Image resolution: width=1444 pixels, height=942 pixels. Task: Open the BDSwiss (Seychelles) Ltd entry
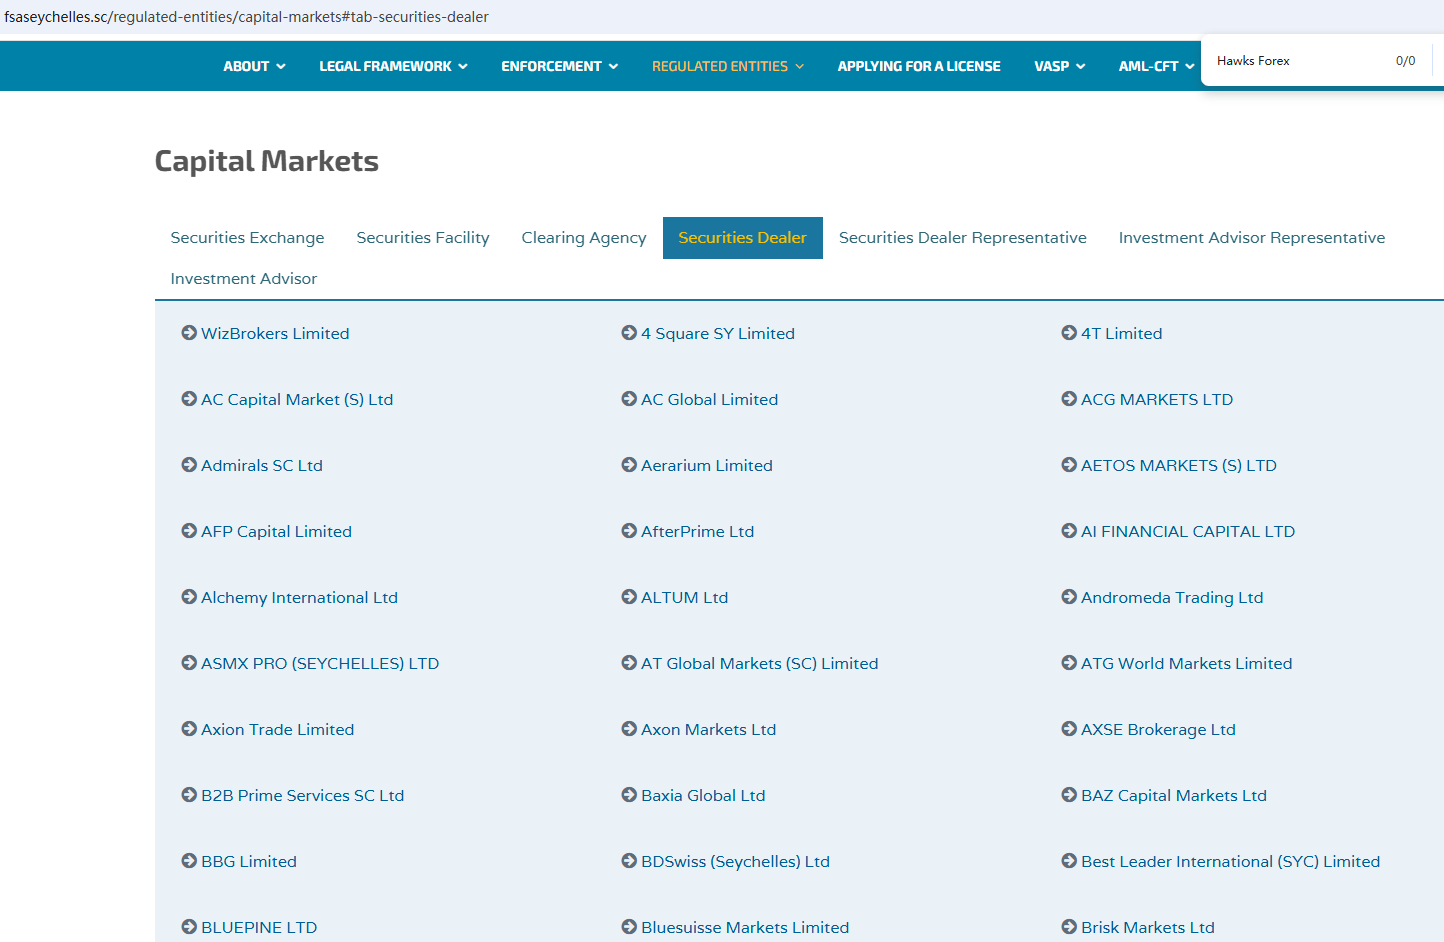pyautogui.click(x=735, y=861)
